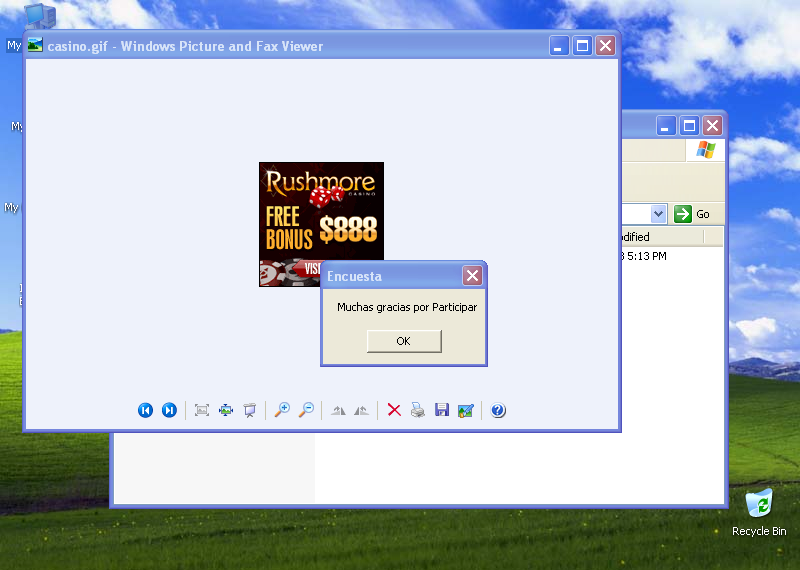Print the picture

point(418,410)
